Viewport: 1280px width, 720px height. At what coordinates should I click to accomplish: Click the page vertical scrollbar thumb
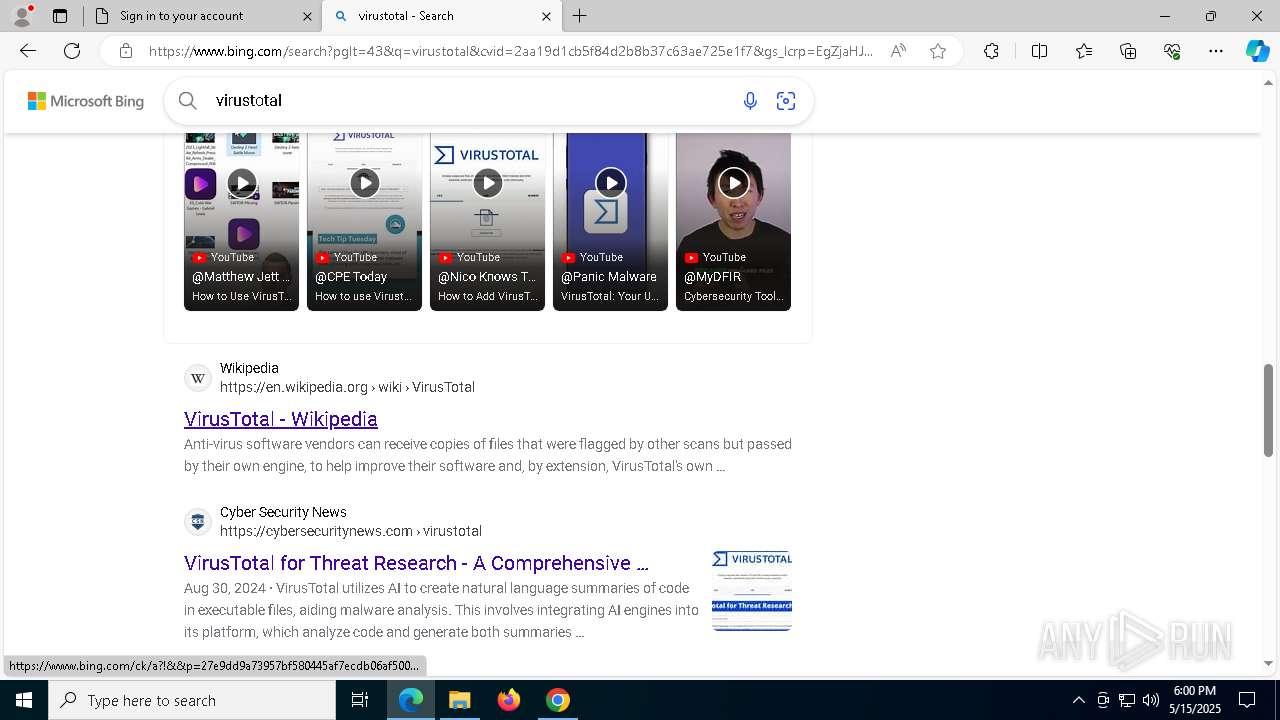click(1269, 410)
